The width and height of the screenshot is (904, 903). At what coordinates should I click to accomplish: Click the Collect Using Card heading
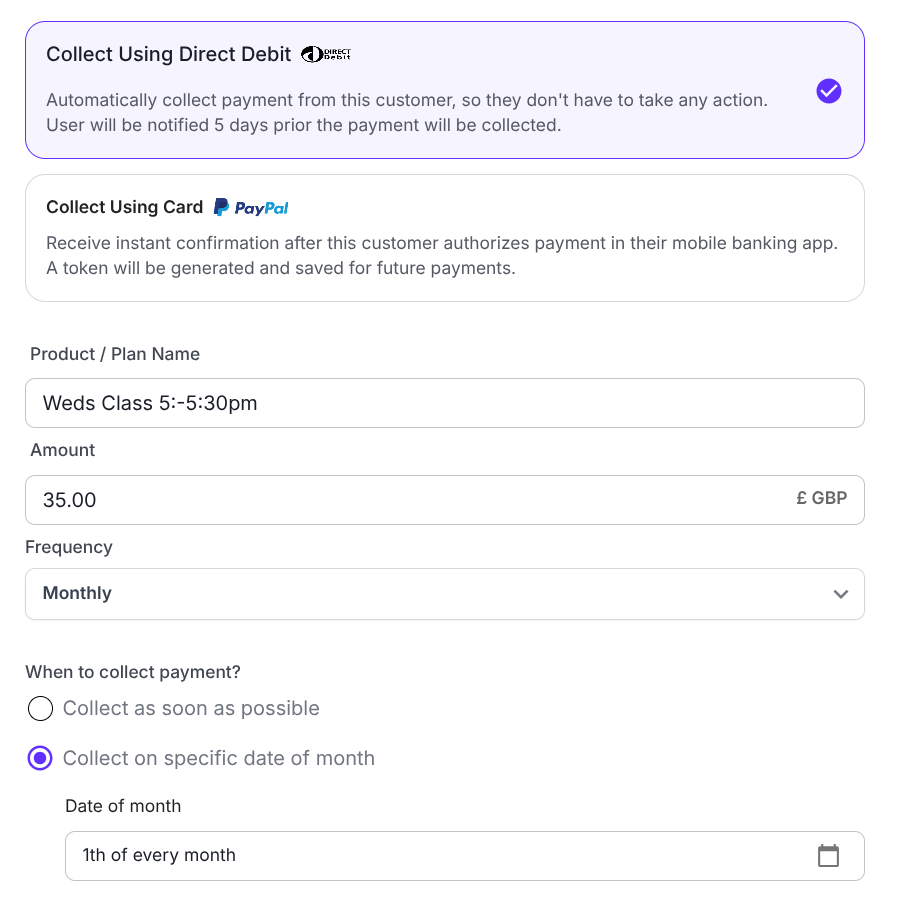click(124, 207)
